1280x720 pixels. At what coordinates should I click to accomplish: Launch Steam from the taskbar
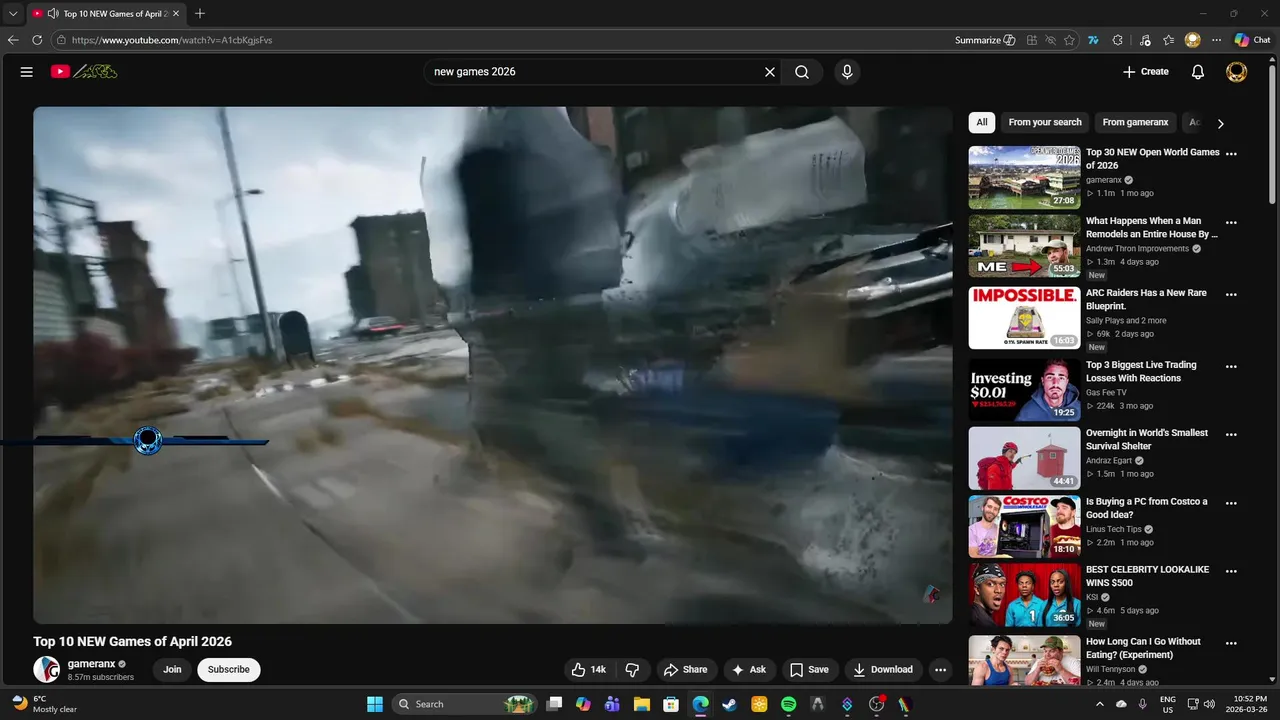tap(730, 704)
